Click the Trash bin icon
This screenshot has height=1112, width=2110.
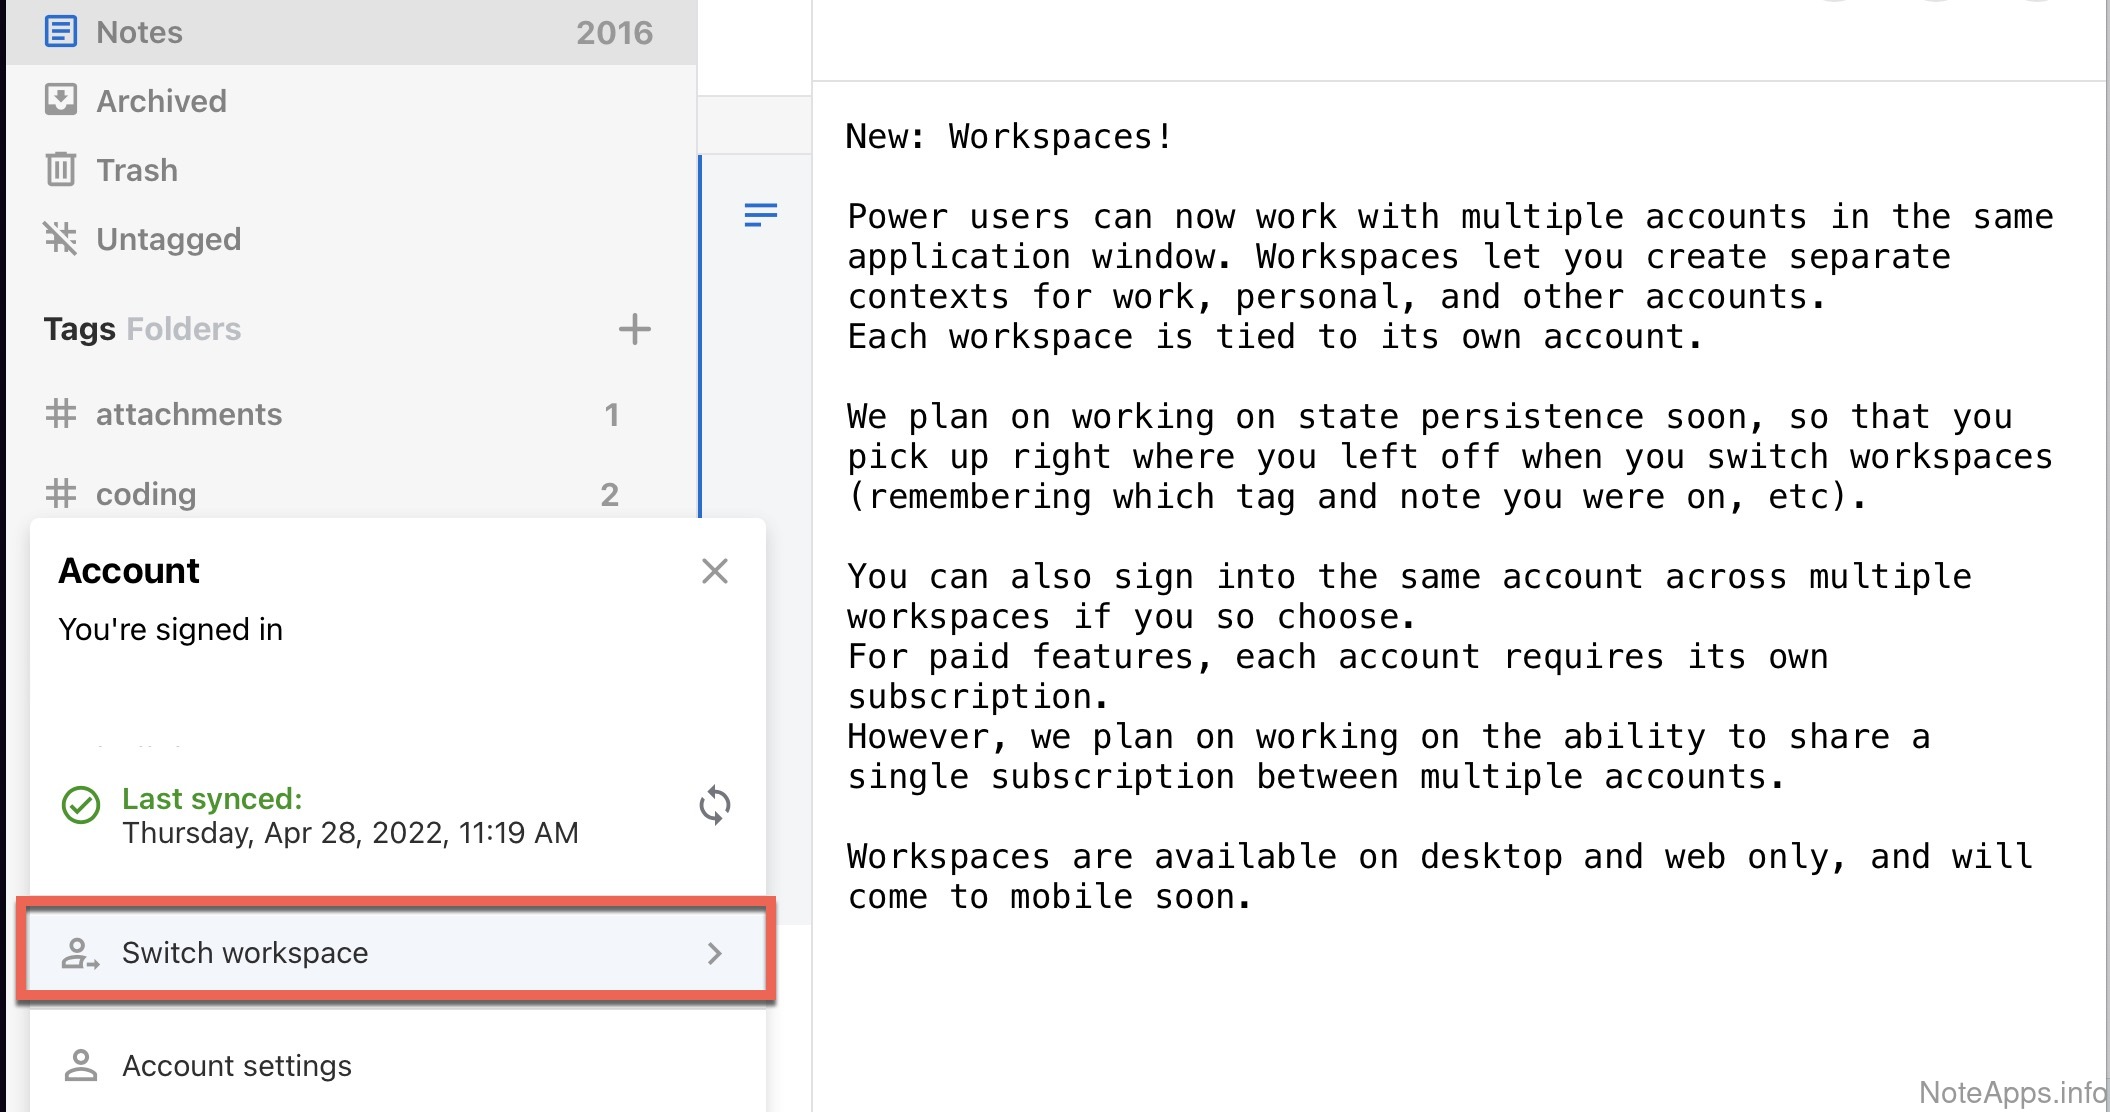coord(60,170)
